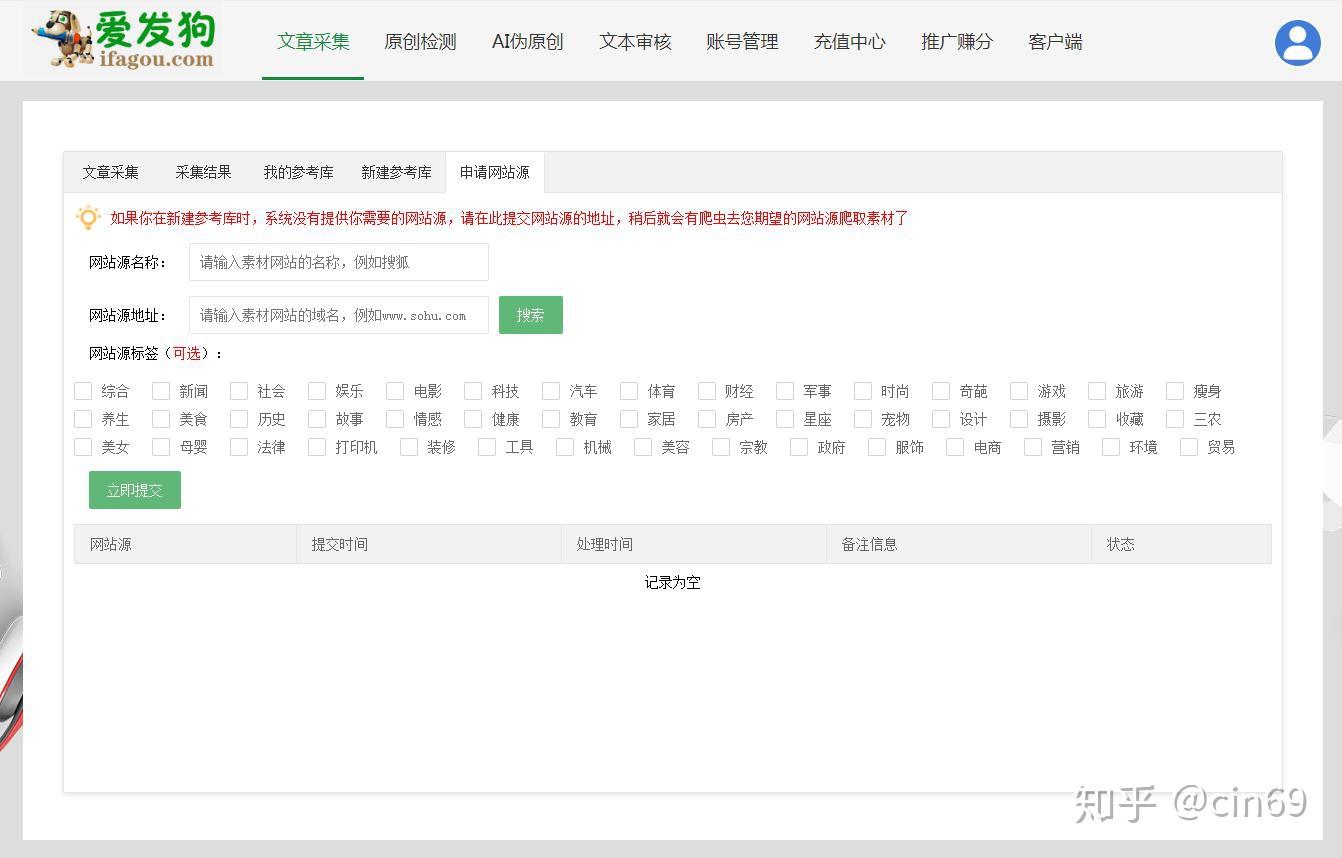Tick the 新闻 tag checkbox
The width and height of the screenshot is (1342, 858).
pyautogui.click(x=161, y=391)
